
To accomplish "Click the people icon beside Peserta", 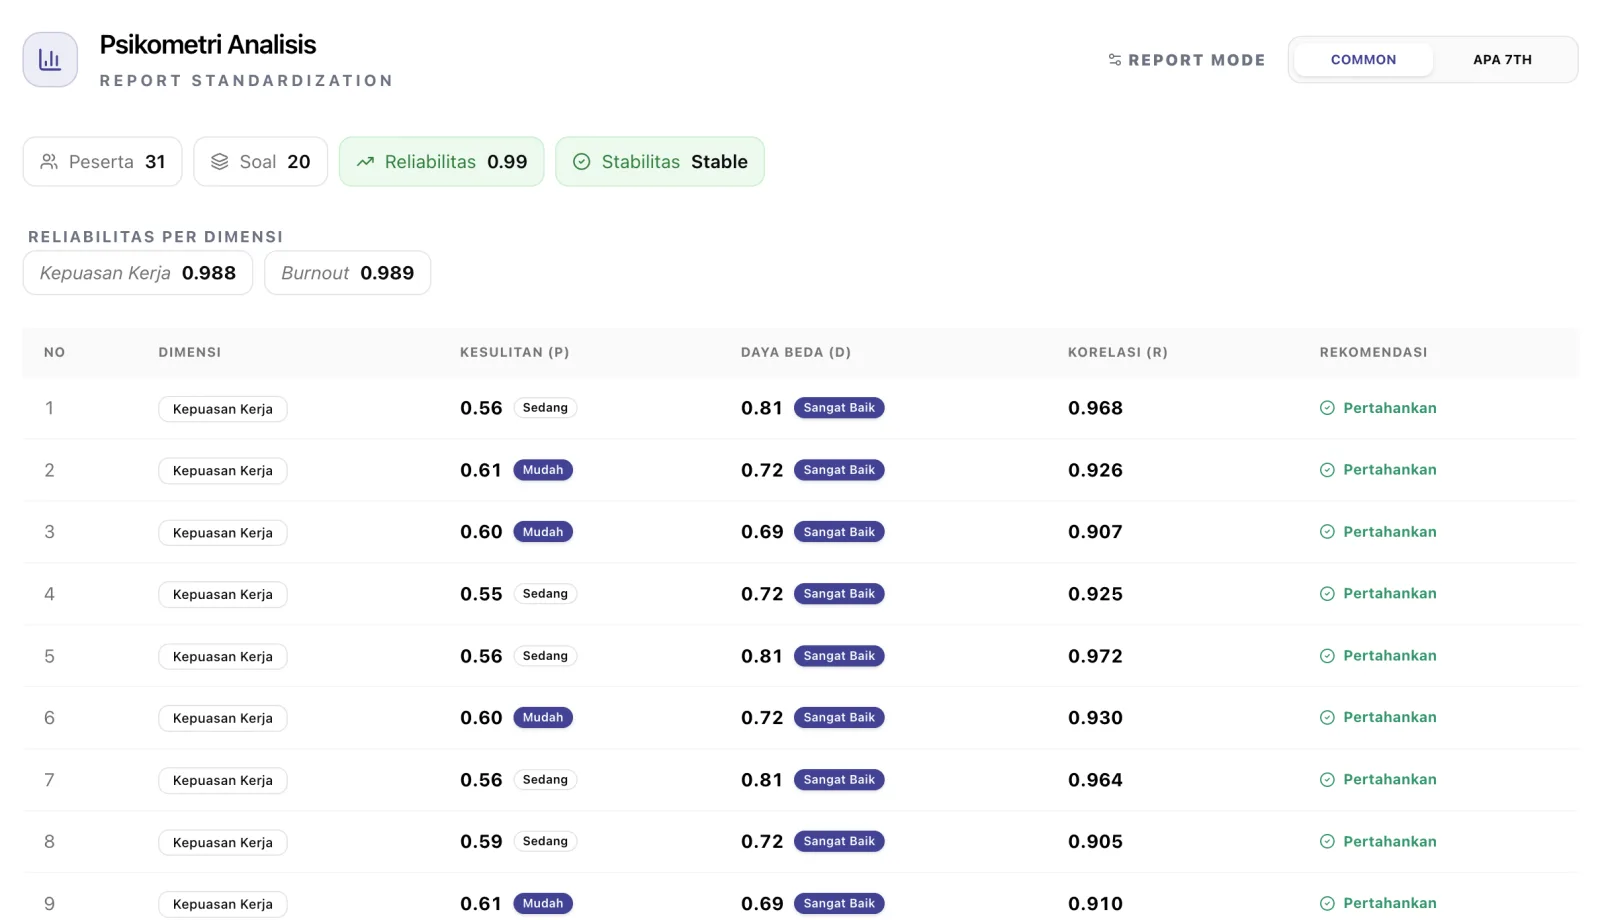I will [x=49, y=162].
